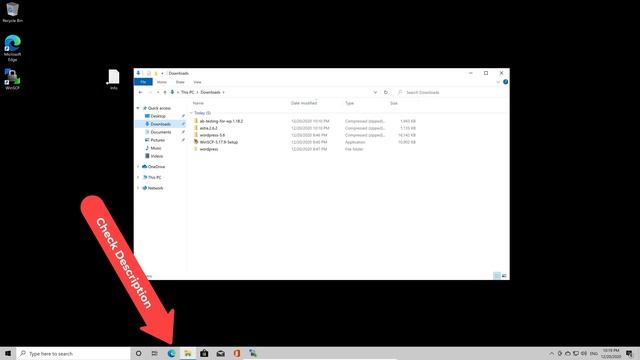The image size is (640, 360).
Task: Click the taskbar search box
Action: pyautogui.click(x=73, y=353)
